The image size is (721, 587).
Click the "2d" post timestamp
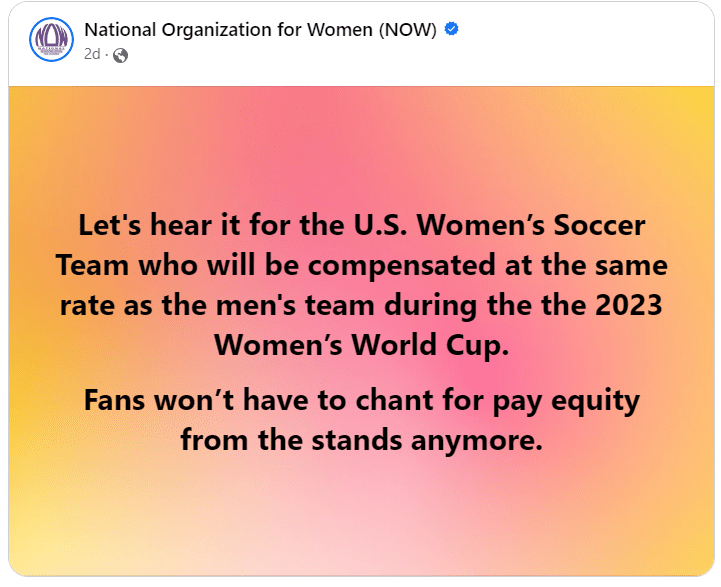(x=92, y=55)
